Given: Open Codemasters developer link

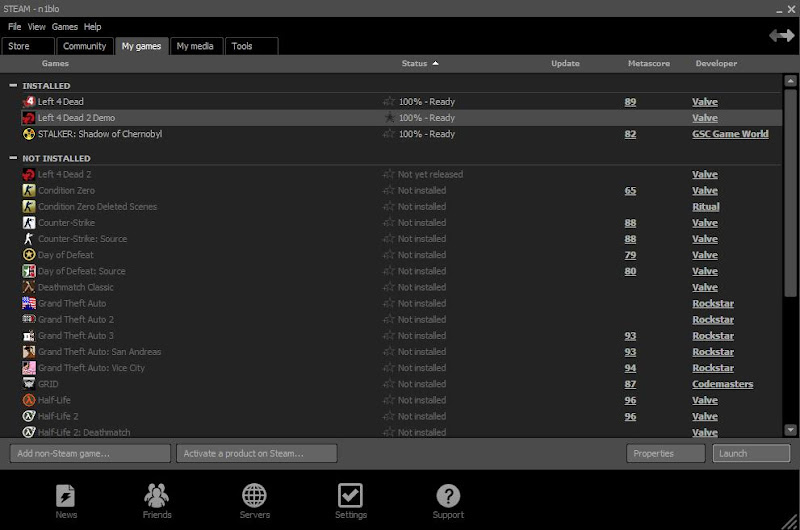Looking at the screenshot, I should pos(722,384).
